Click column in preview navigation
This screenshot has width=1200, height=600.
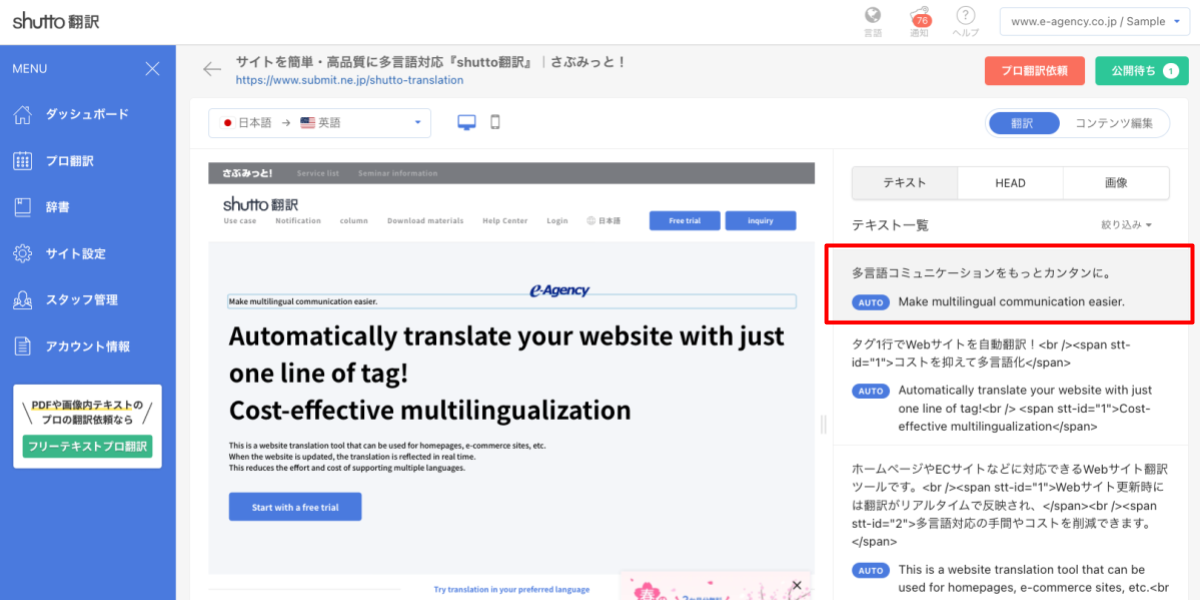click(x=354, y=221)
